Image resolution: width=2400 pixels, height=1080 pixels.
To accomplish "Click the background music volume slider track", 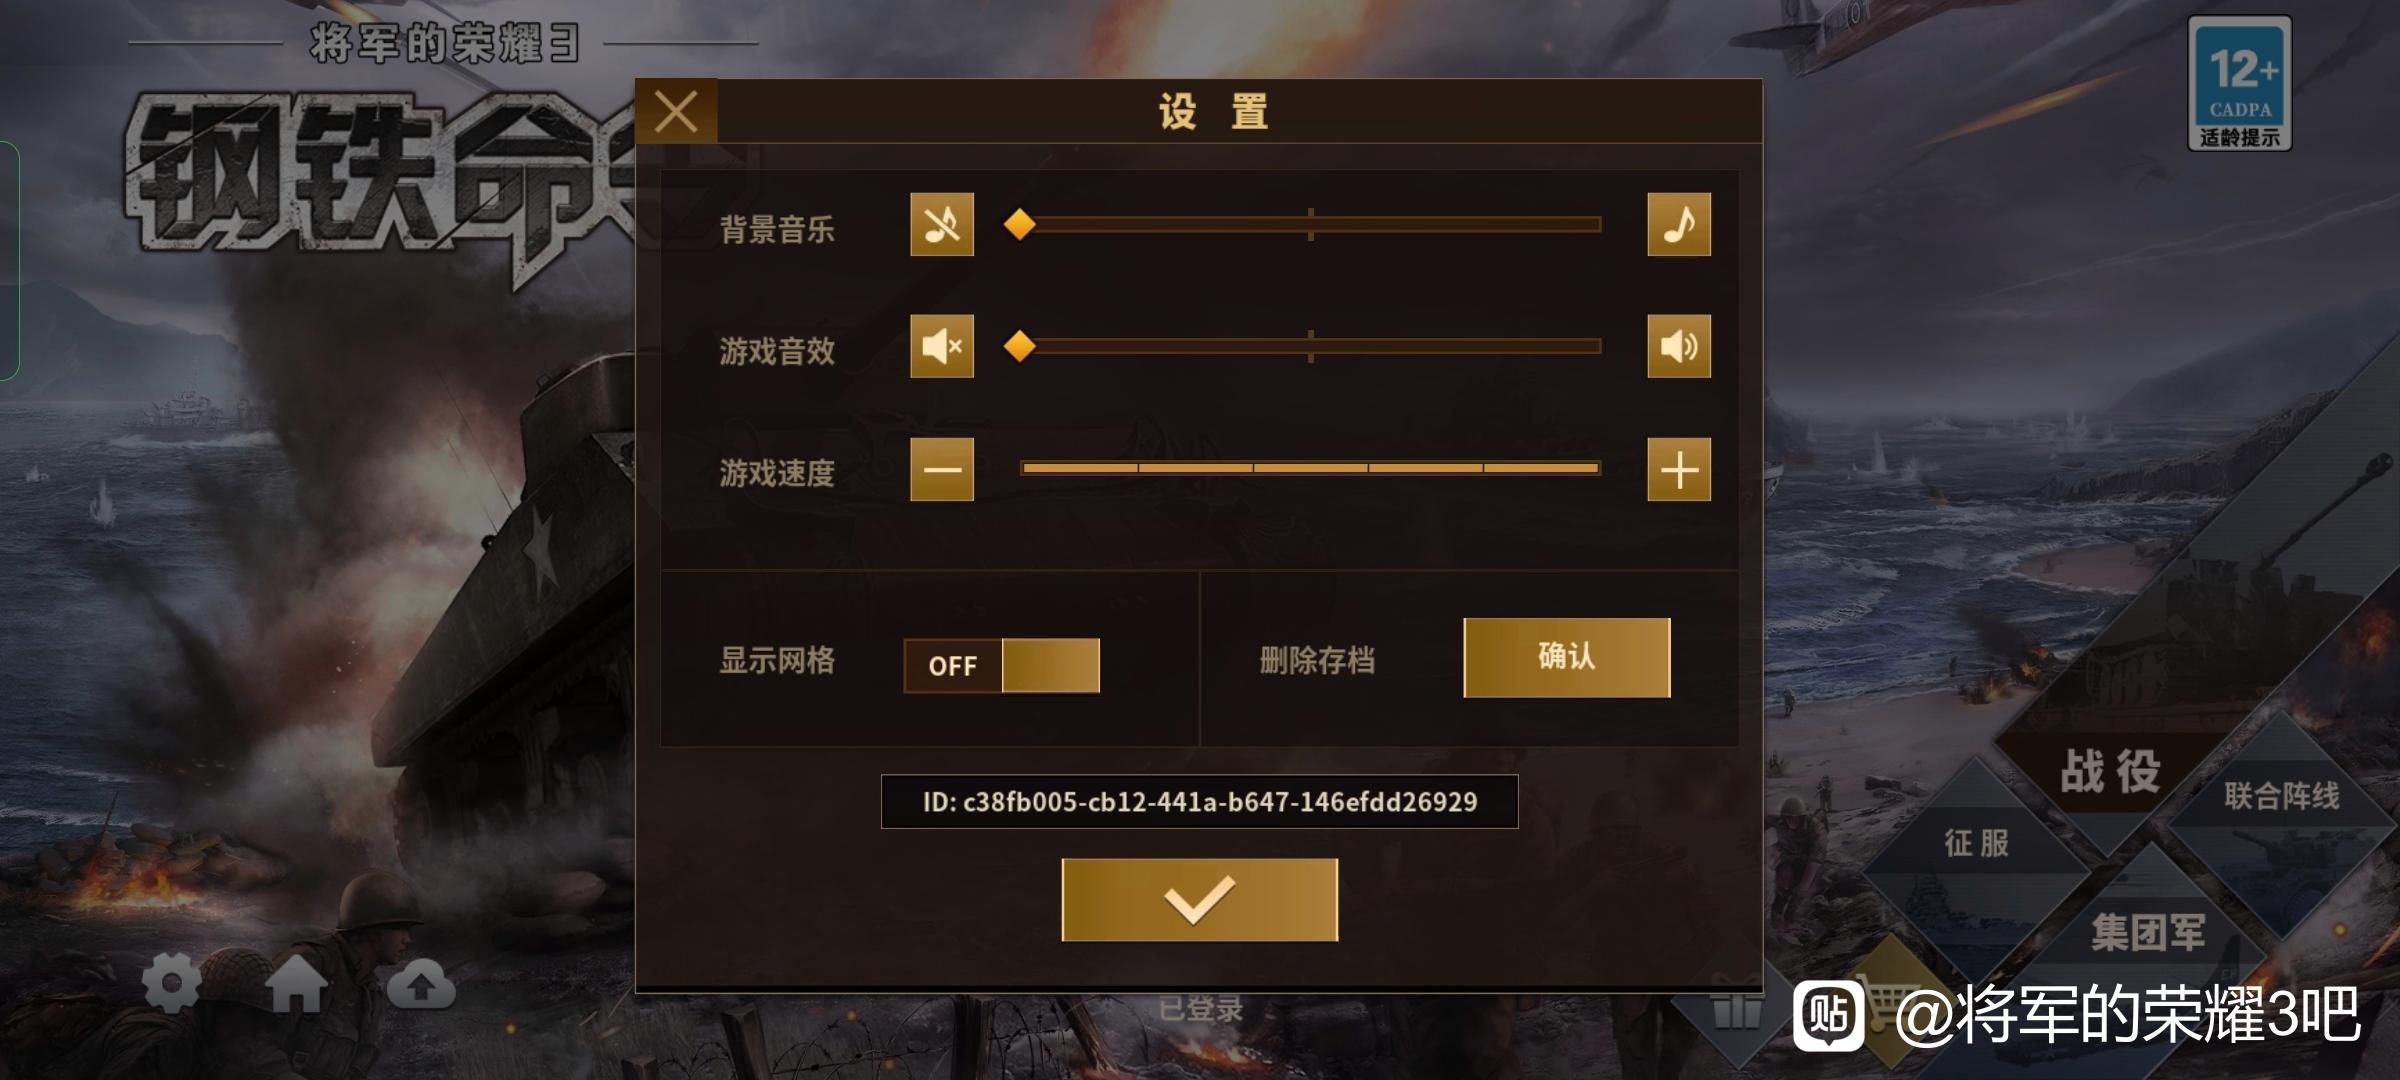I will point(1310,225).
